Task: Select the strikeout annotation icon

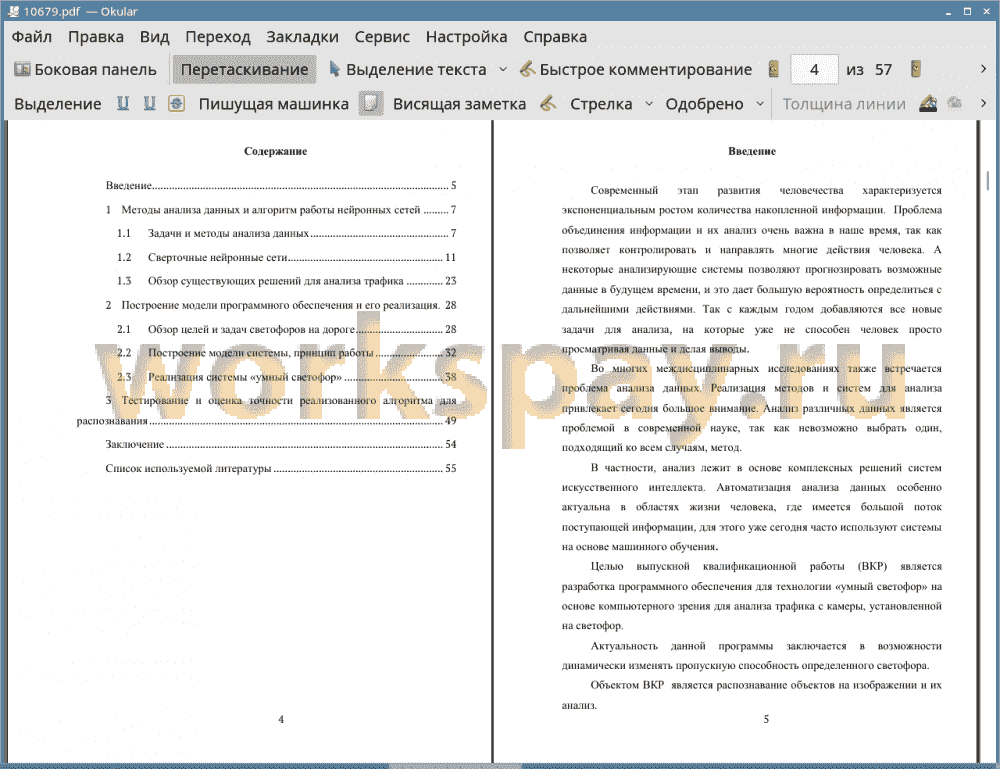Action: pos(176,103)
